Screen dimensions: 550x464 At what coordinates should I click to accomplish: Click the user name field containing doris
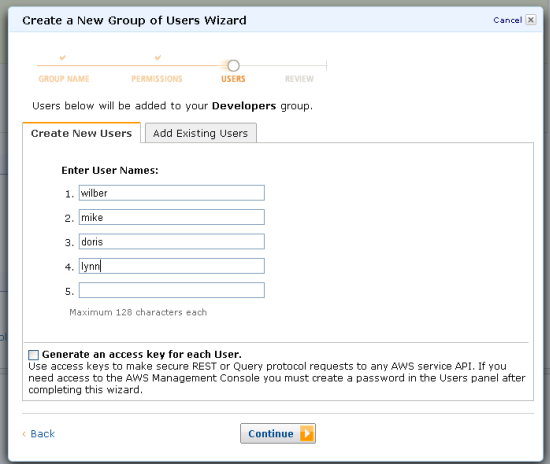172,242
